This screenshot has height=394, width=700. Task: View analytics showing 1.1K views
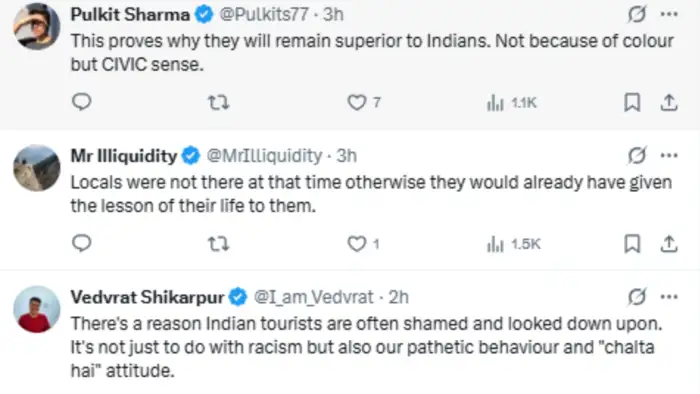[512, 103]
